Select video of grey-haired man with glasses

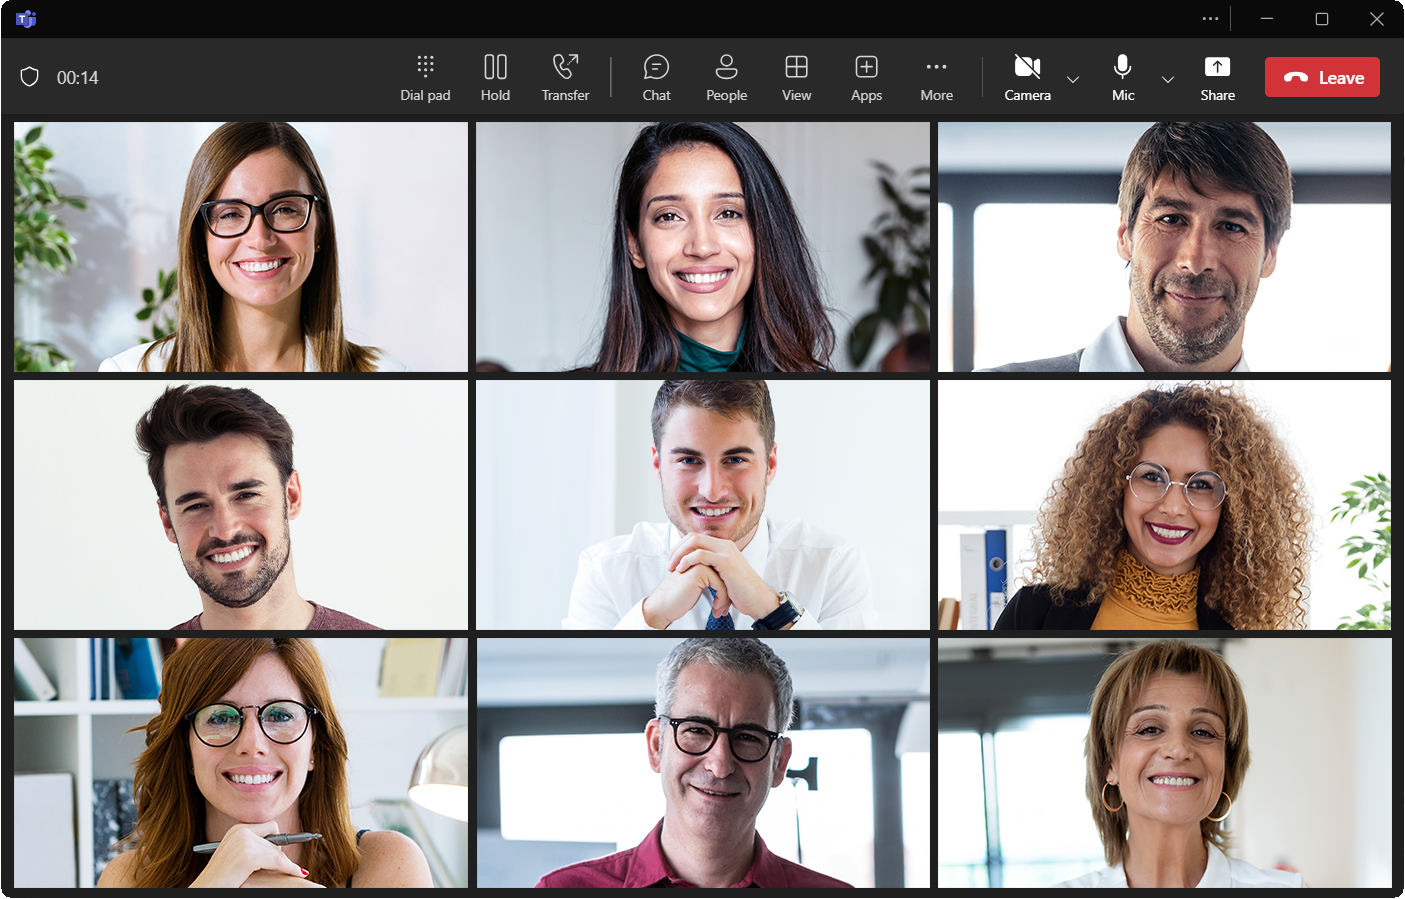(703, 763)
